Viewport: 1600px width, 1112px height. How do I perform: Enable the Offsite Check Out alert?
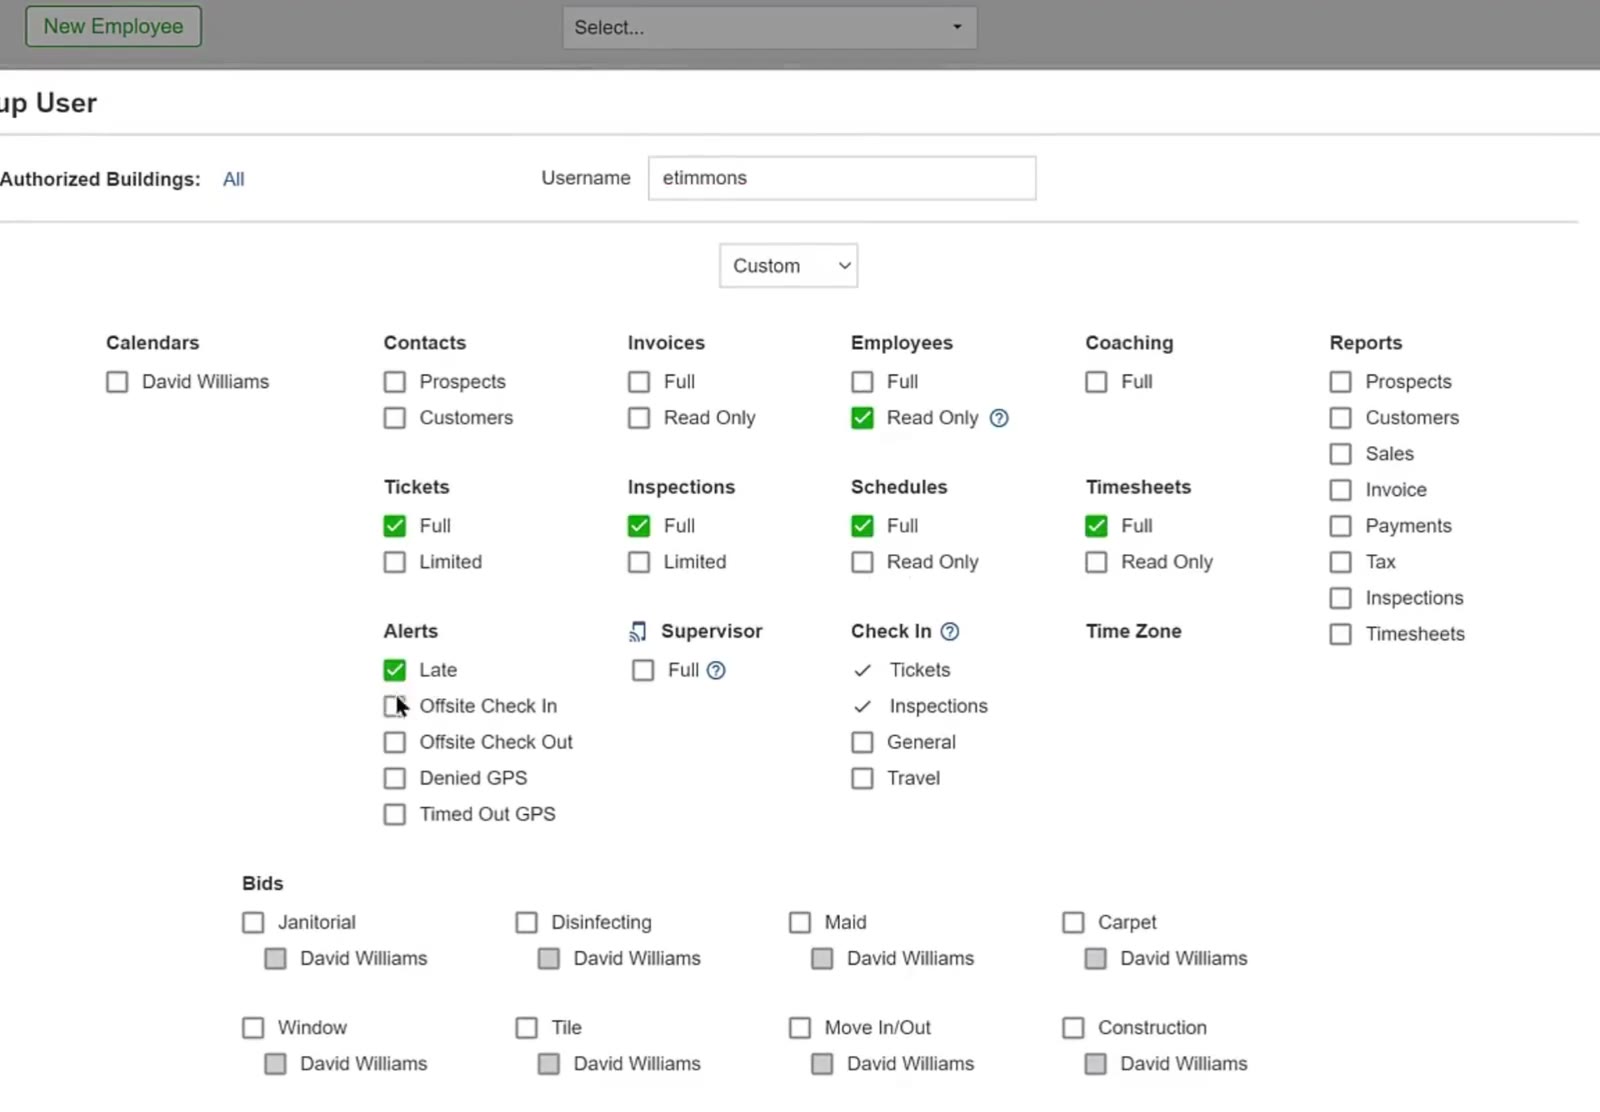point(395,742)
